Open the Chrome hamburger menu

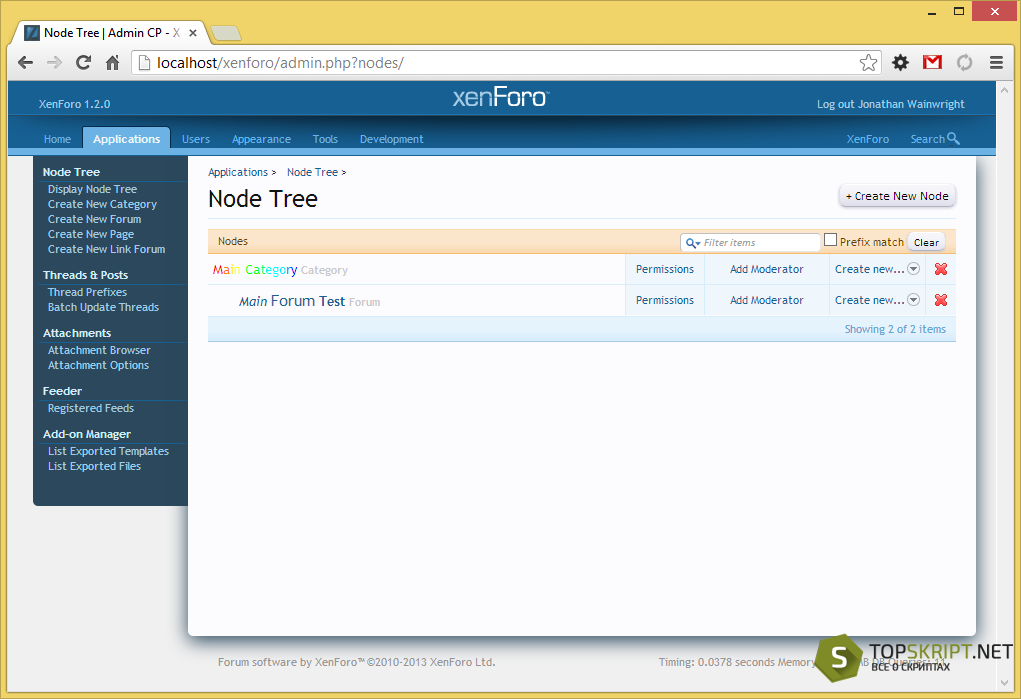996,63
